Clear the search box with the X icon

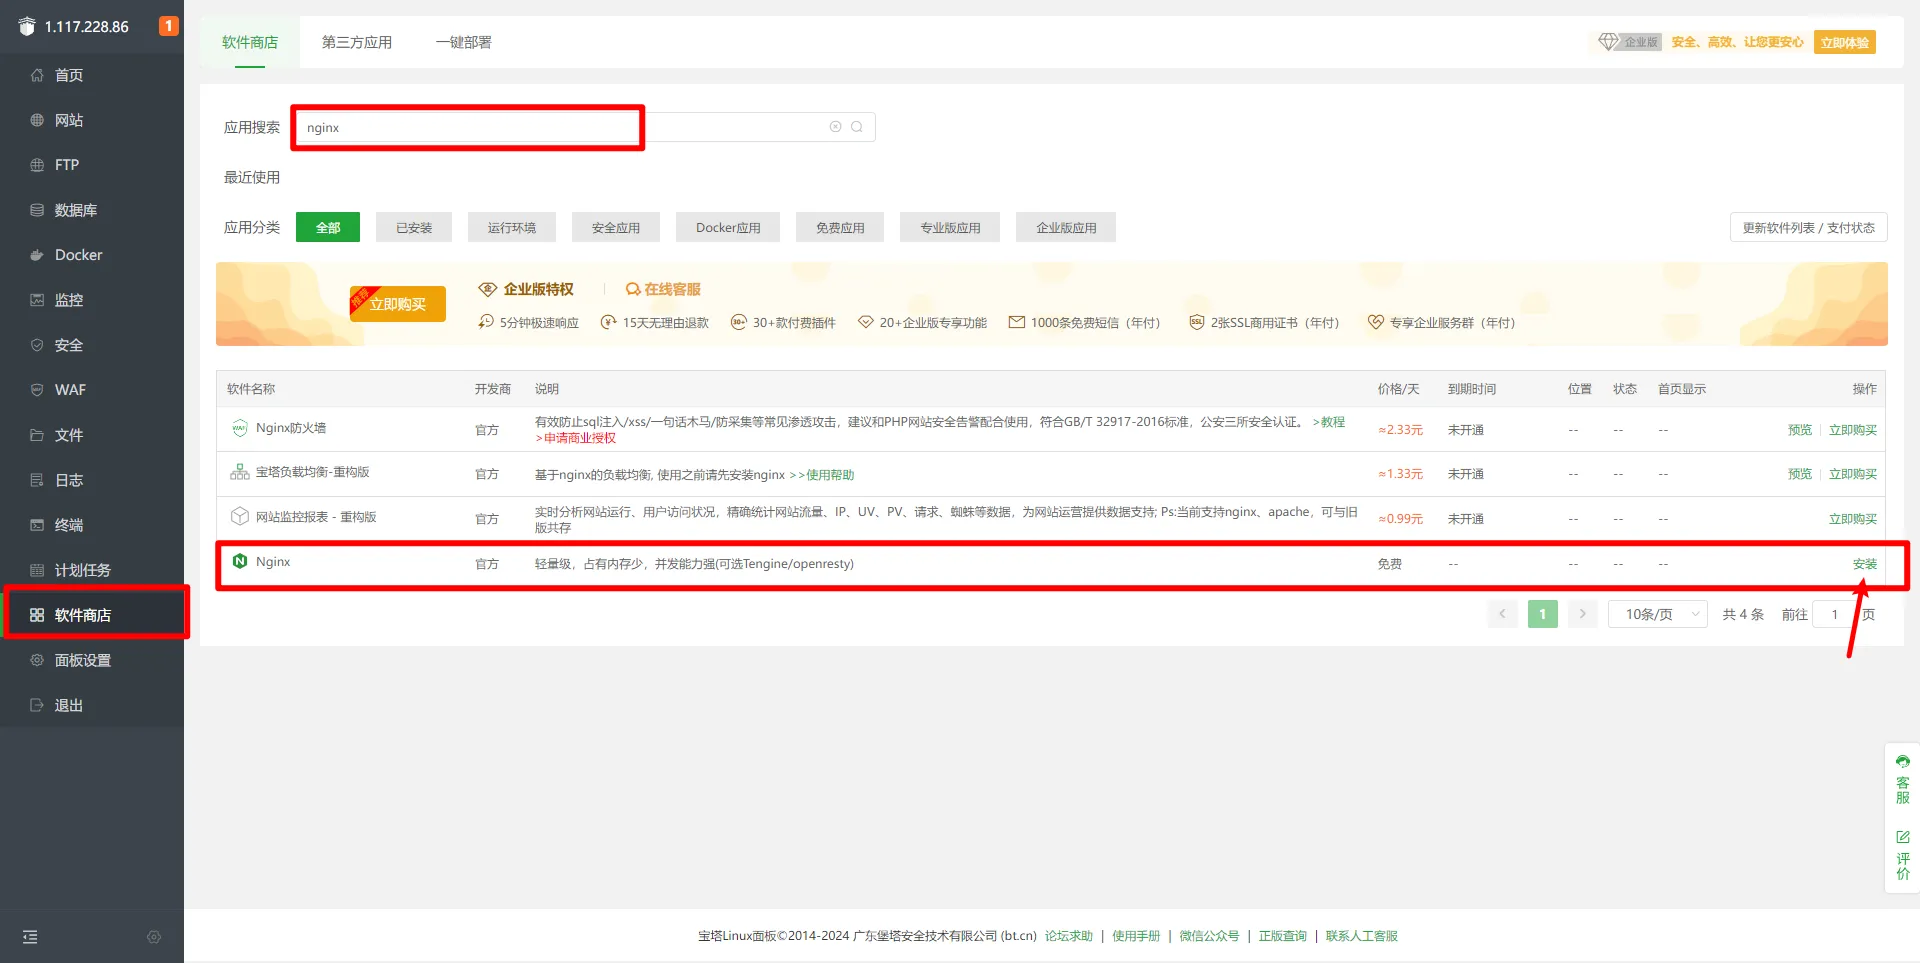click(x=835, y=127)
